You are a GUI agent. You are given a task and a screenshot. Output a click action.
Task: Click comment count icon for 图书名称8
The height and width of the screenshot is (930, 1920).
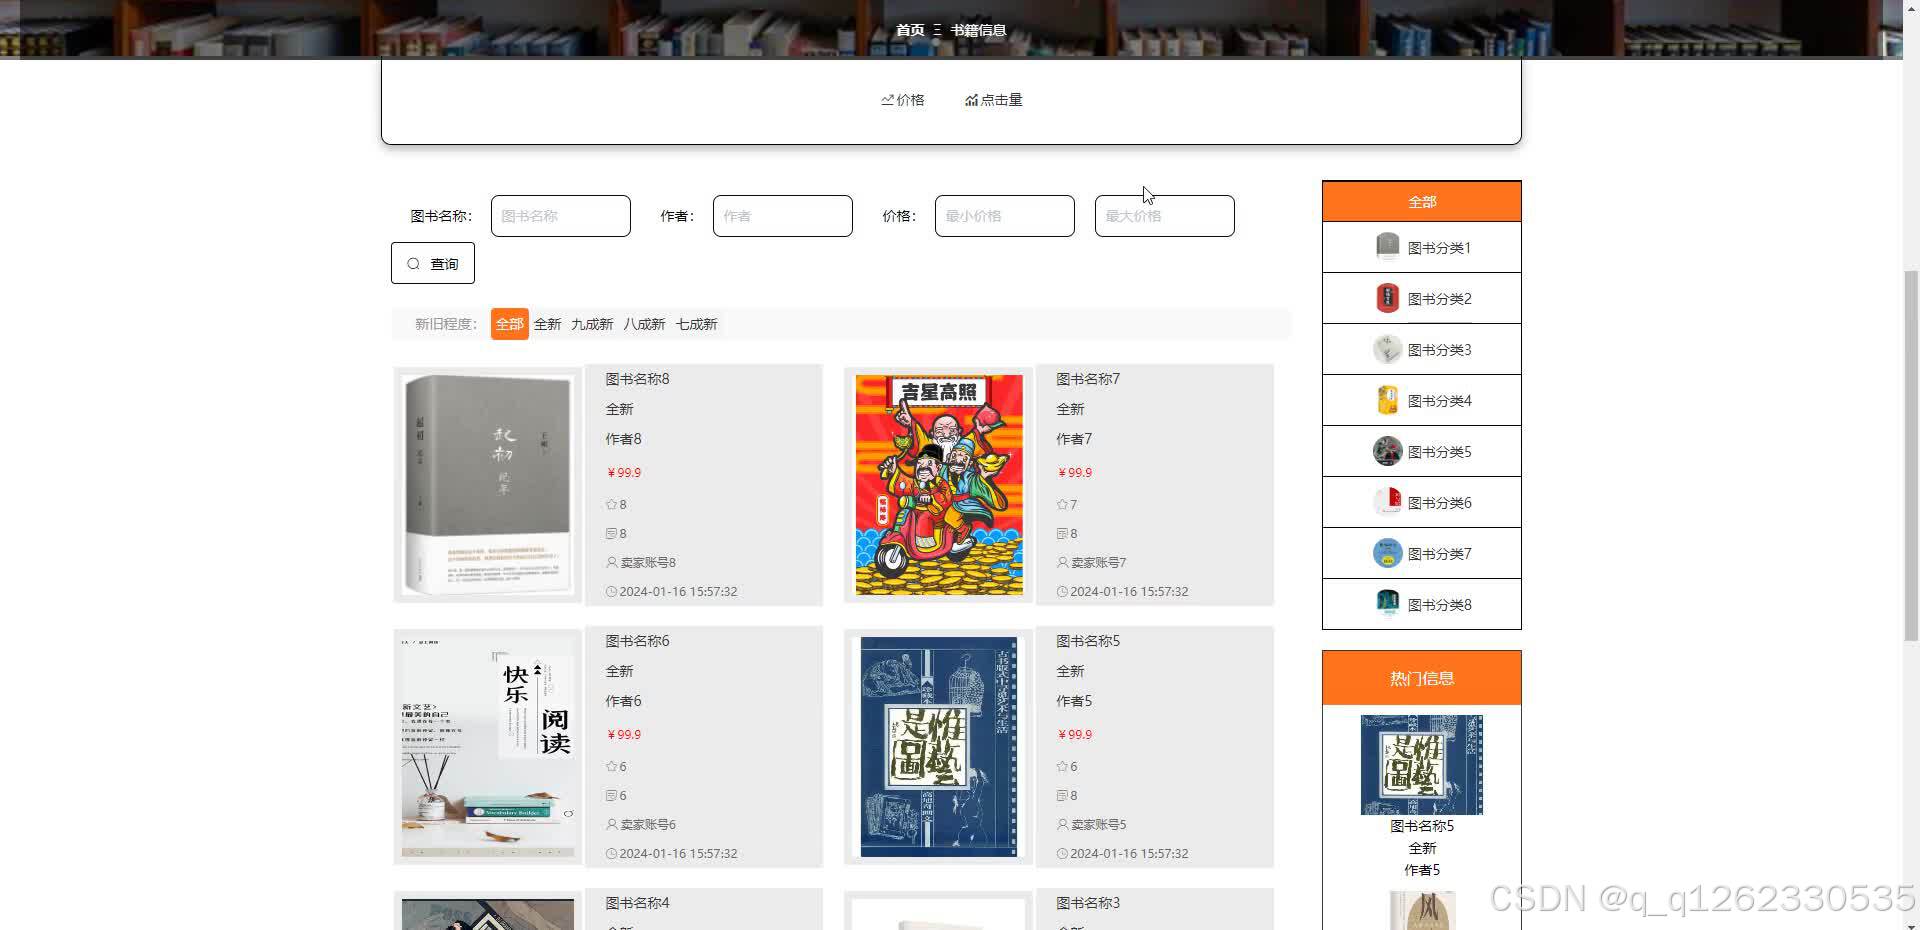(612, 534)
